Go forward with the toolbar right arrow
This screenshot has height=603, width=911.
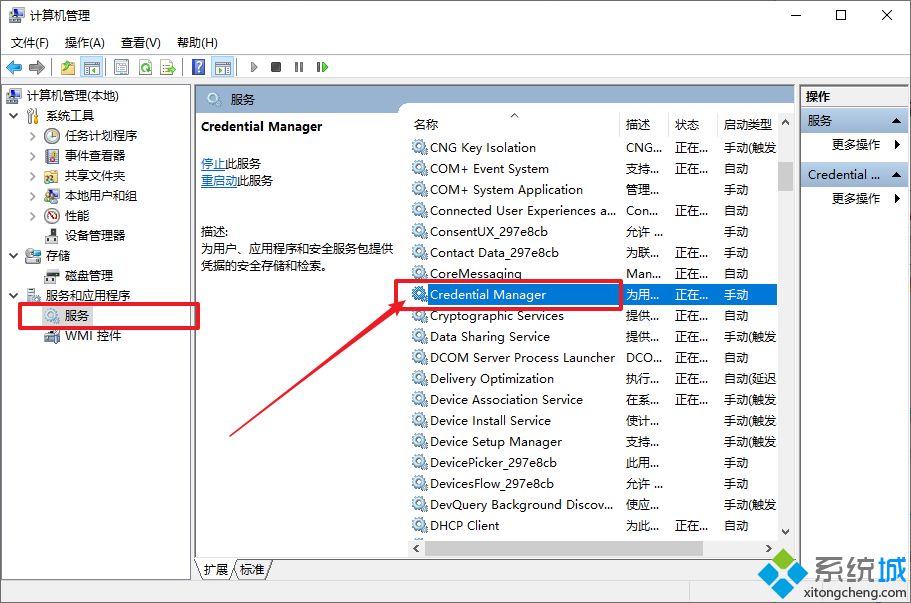click(x=37, y=67)
